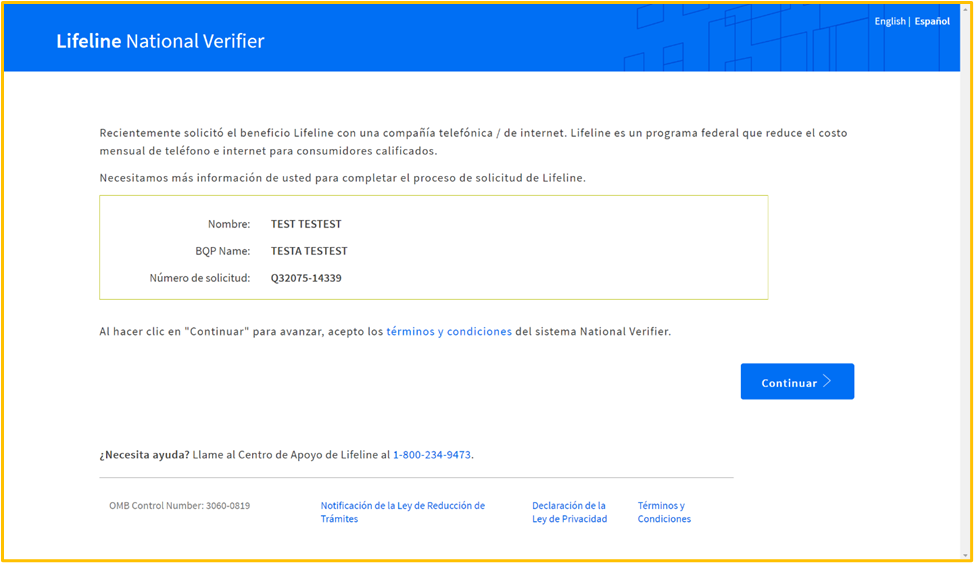The height and width of the screenshot is (563, 974).
Task: Open footer Términos y Condiciones link
Action: (x=664, y=512)
